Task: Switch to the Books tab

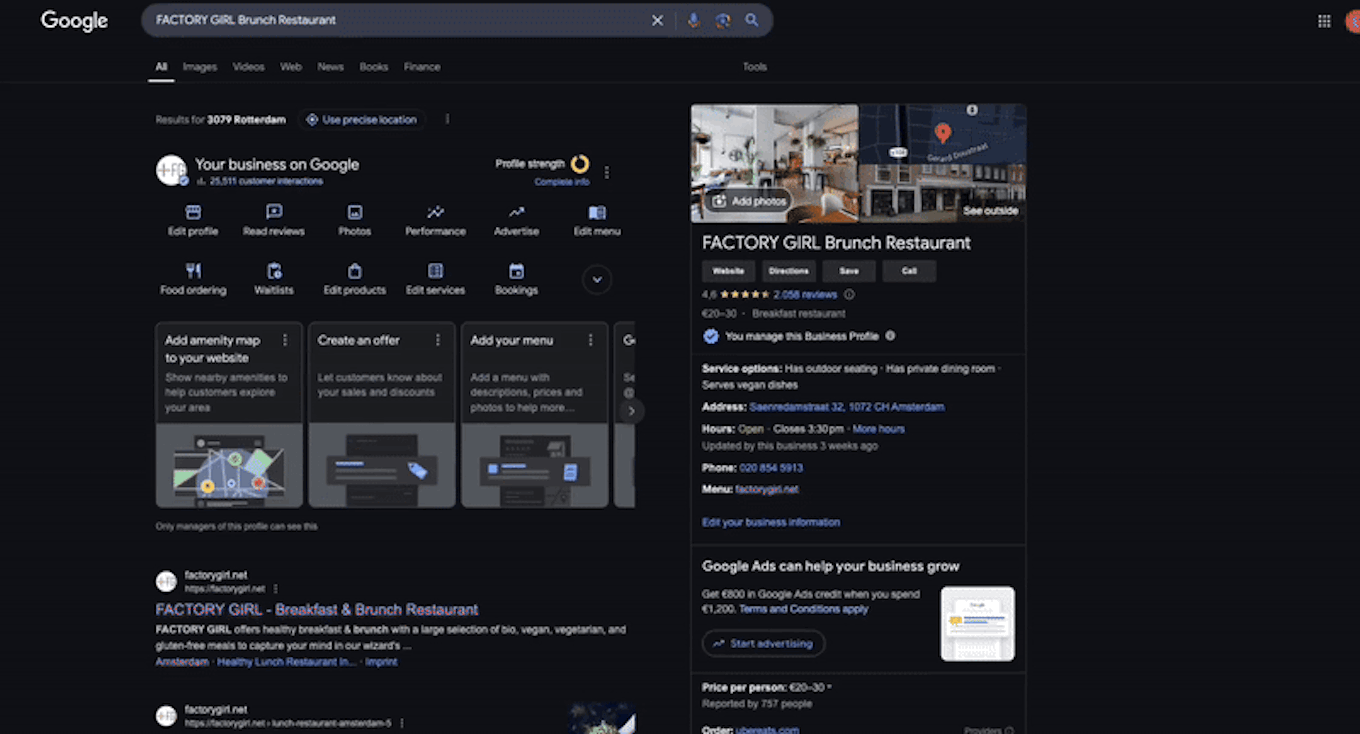Action: pyautogui.click(x=374, y=67)
